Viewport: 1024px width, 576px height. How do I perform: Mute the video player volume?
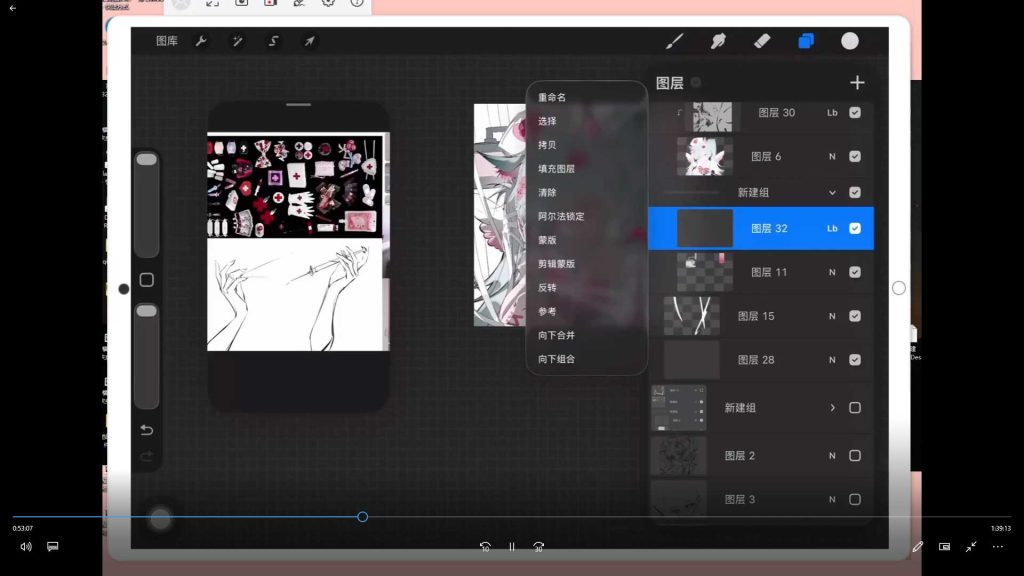click(x=25, y=547)
